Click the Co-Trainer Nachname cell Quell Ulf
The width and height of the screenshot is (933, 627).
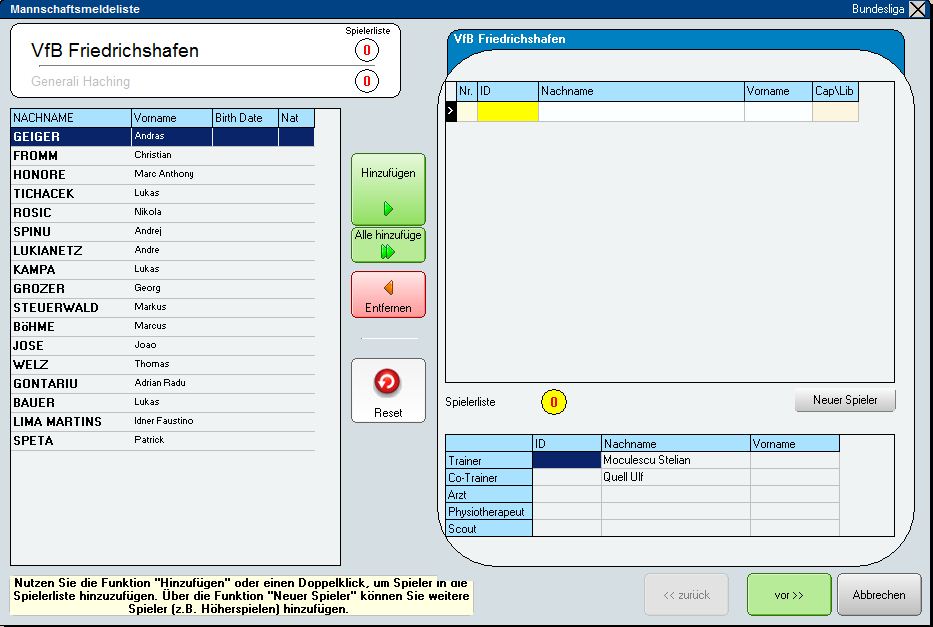pyautogui.click(x=675, y=477)
